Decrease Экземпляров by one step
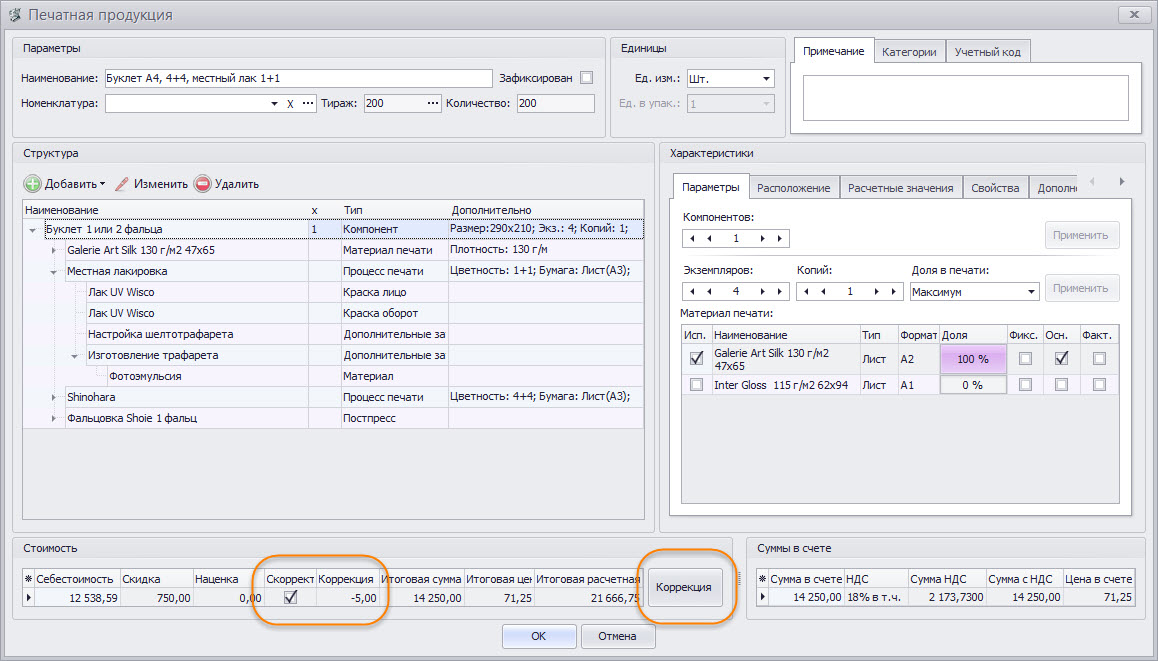This screenshot has height=661, width=1158. [709, 292]
